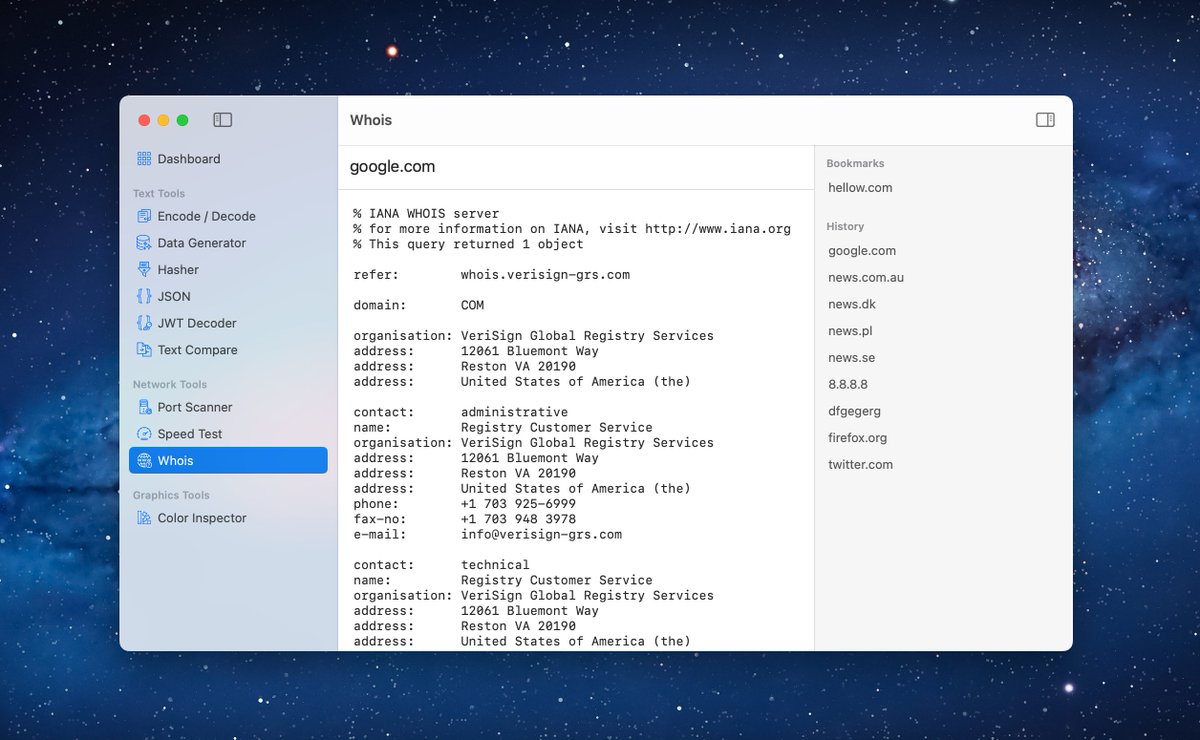The width and height of the screenshot is (1200, 740).
Task: Click the Port Scanner icon
Action: (x=144, y=407)
